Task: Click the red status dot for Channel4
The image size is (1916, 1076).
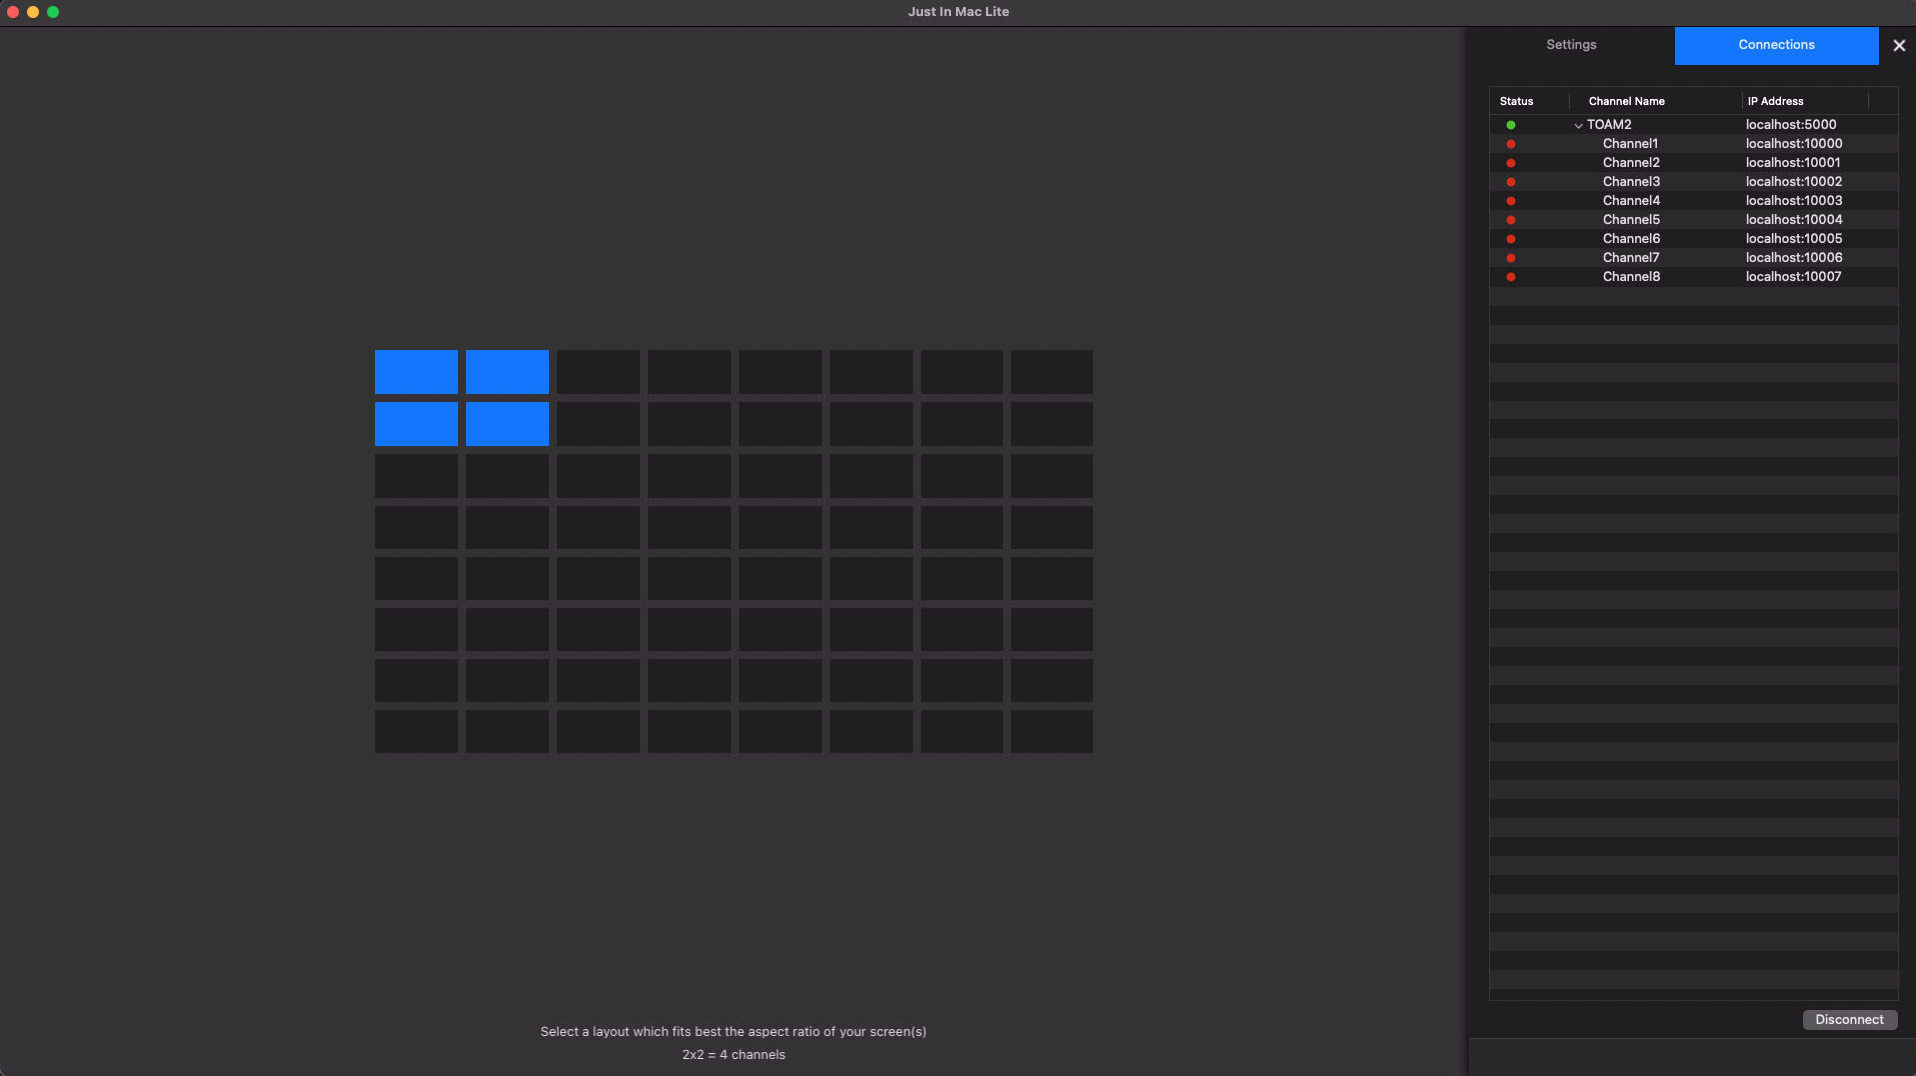Action: point(1510,201)
